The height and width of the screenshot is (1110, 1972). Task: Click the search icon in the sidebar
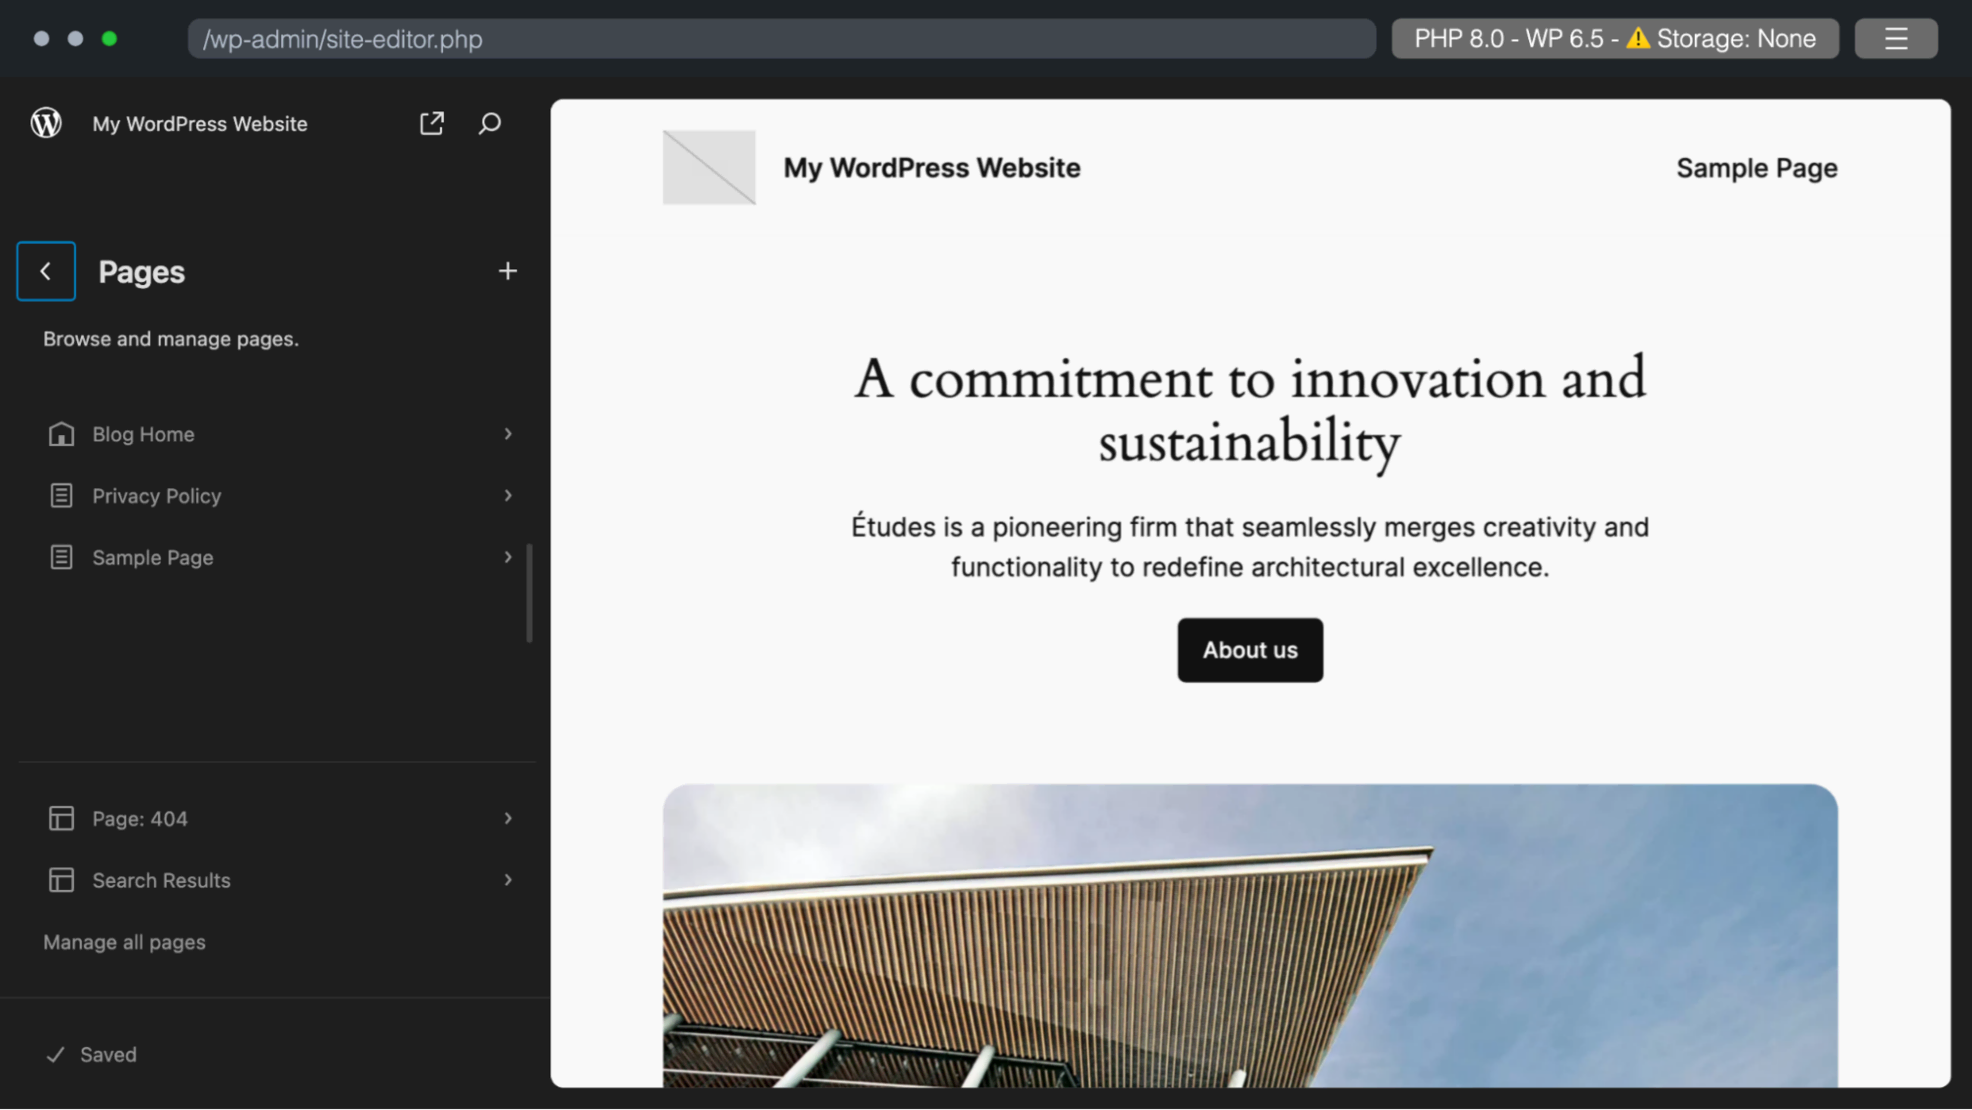(491, 123)
